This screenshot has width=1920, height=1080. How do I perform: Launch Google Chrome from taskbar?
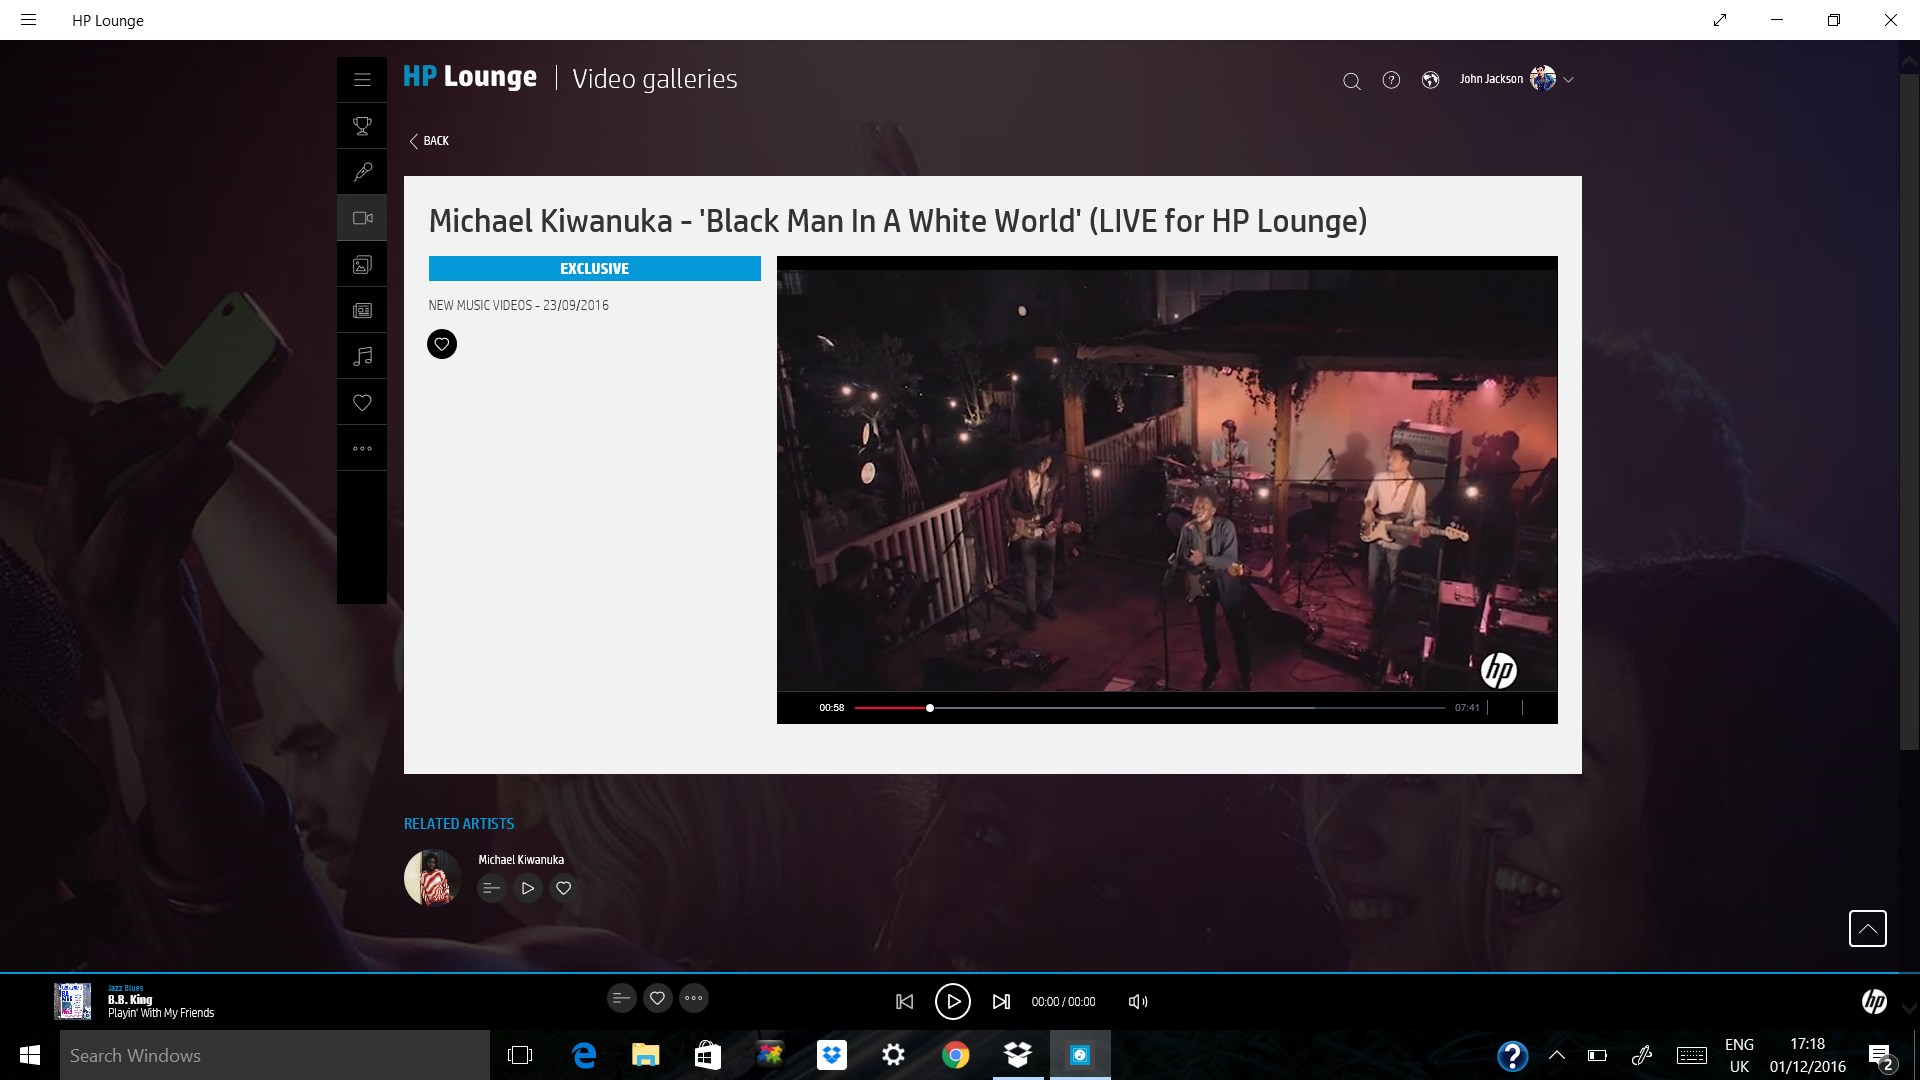(955, 1055)
